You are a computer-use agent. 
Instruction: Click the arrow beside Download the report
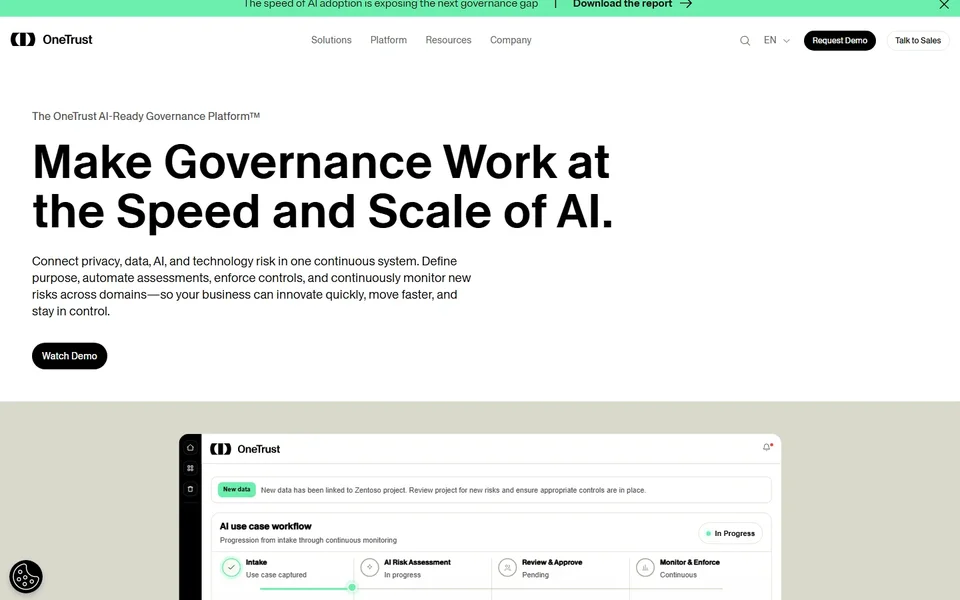686,4
